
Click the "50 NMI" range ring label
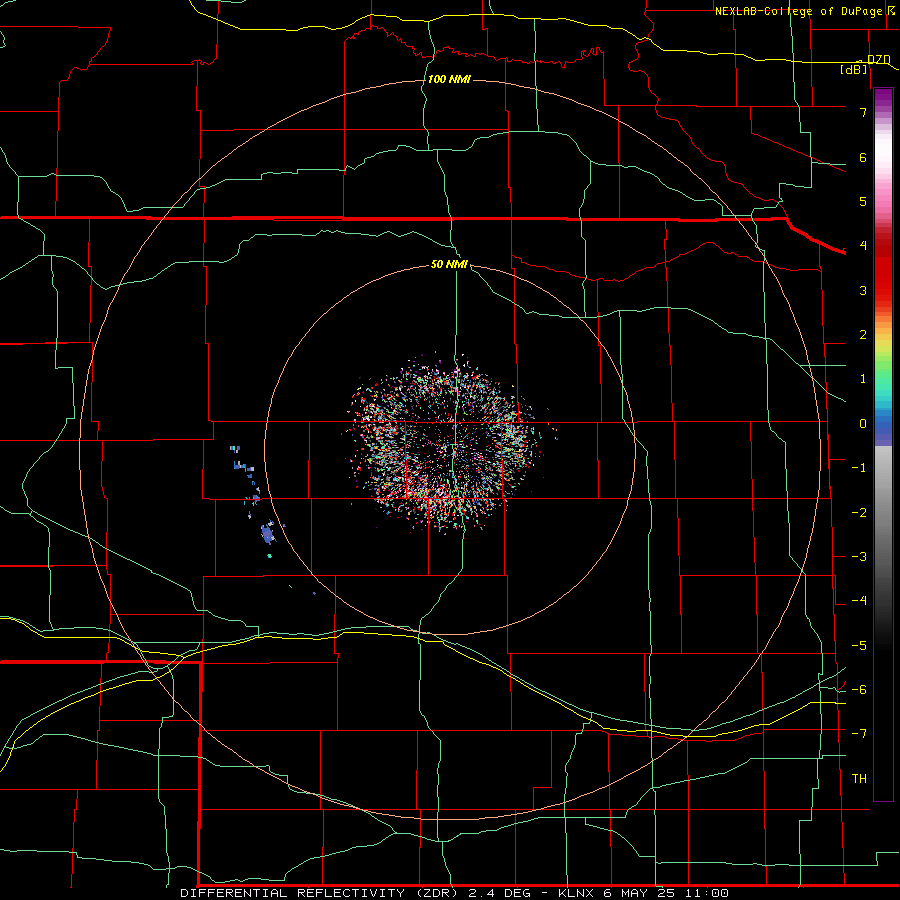(x=449, y=264)
